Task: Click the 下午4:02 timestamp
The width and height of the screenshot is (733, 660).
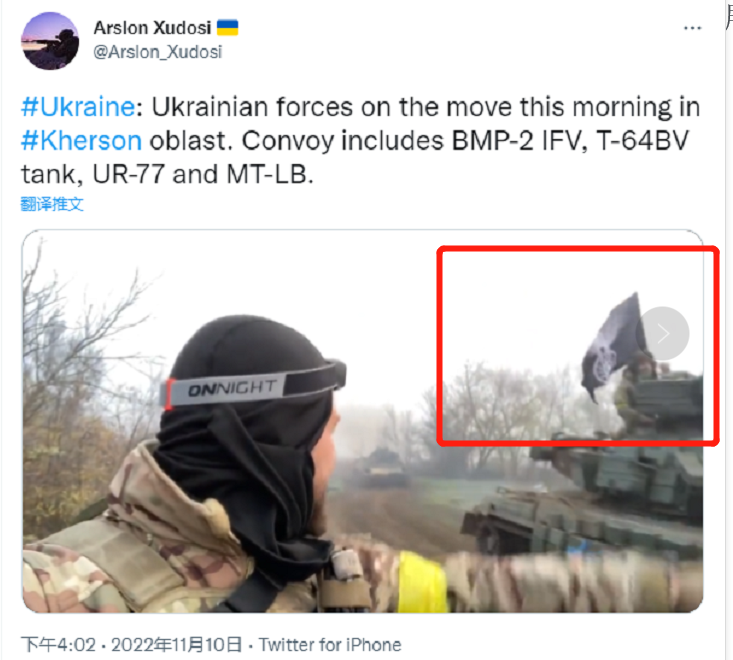Action: 58,645
